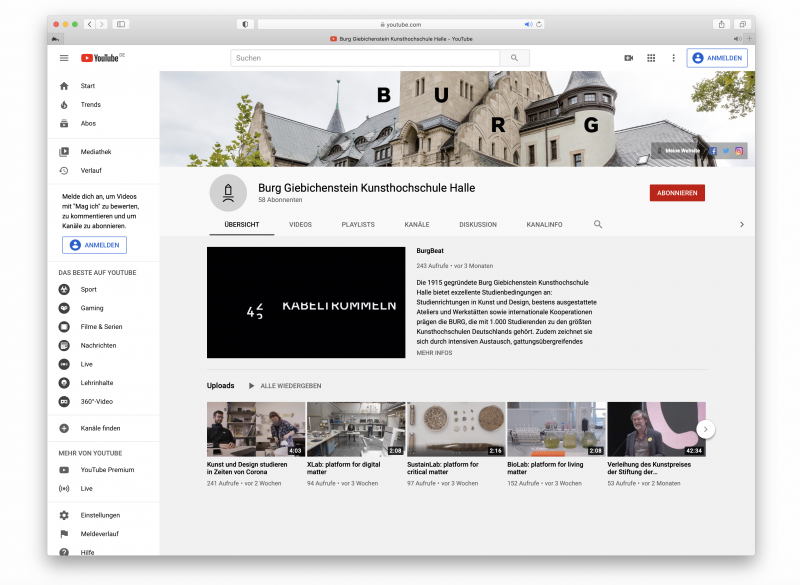Select the PLAYLISTS tab
This screenshot has height=585, width=800.
coord(357,225)
